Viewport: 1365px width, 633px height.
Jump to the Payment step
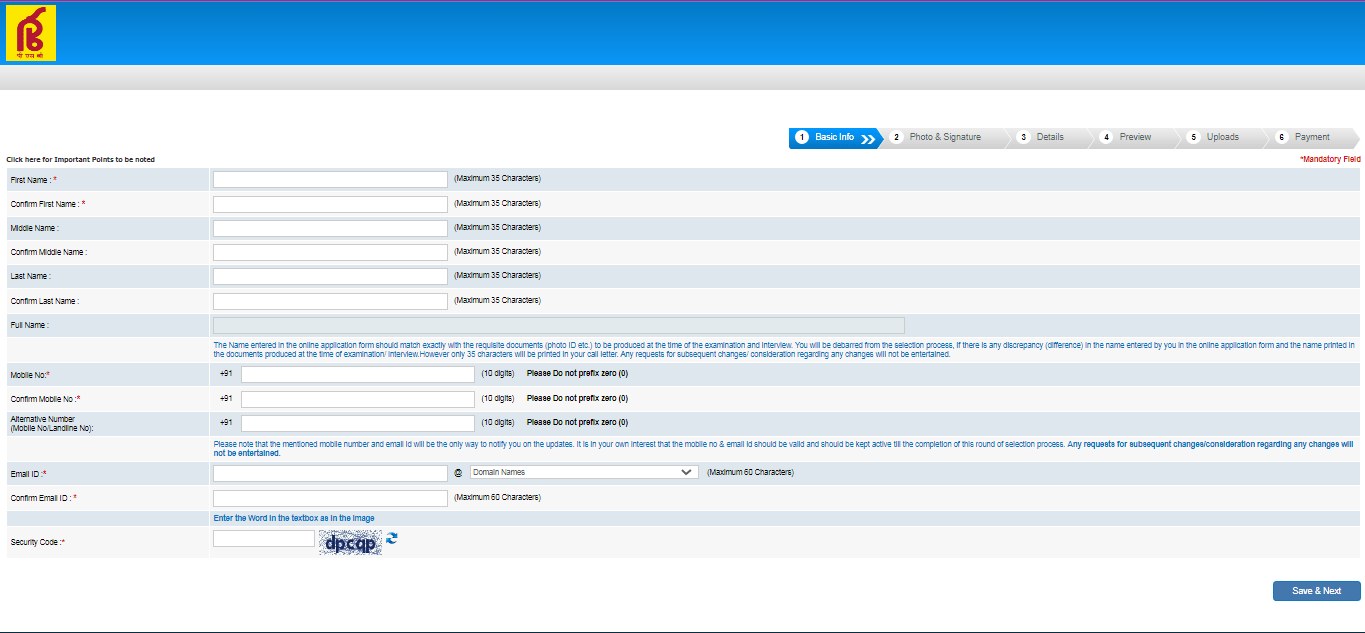pos(1311,137)
